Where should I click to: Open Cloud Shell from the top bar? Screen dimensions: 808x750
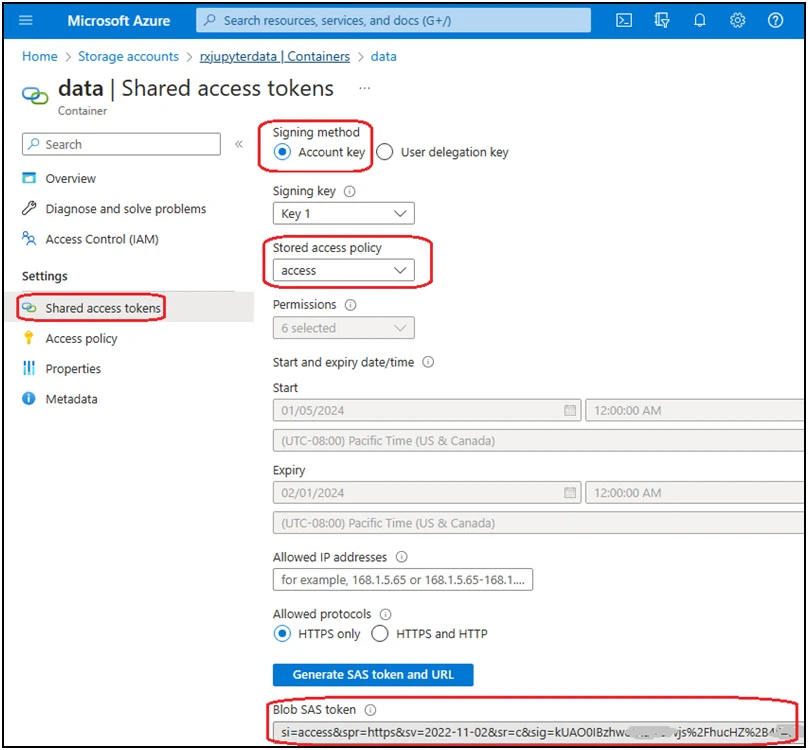[x=624, y=20]
